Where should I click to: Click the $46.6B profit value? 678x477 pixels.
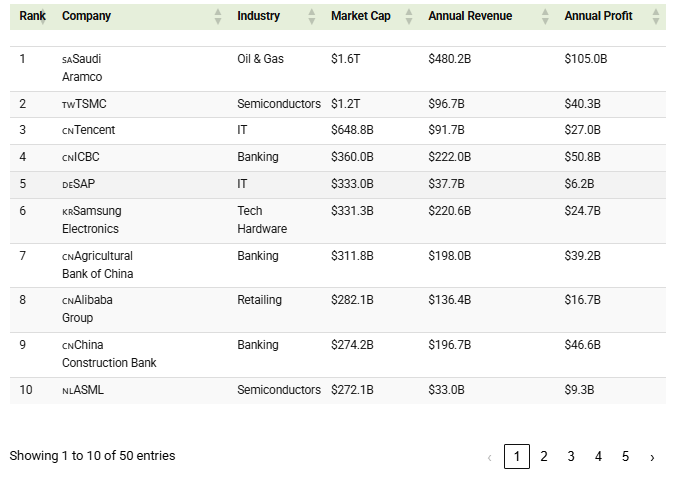point(582,345)
